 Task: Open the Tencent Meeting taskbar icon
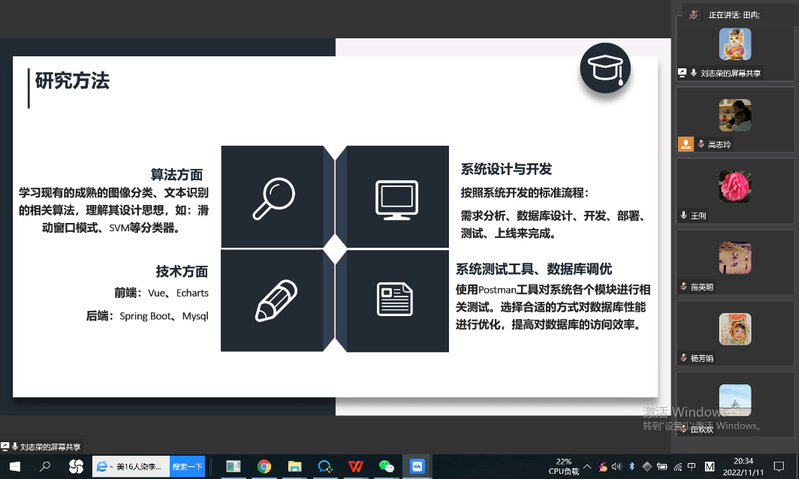click(418, 466)
